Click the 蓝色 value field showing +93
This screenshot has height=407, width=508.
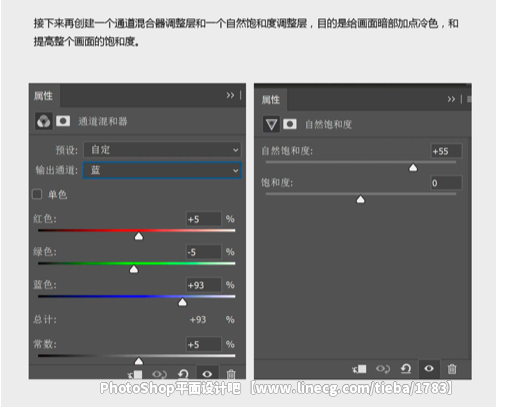[x=204, y=285]
